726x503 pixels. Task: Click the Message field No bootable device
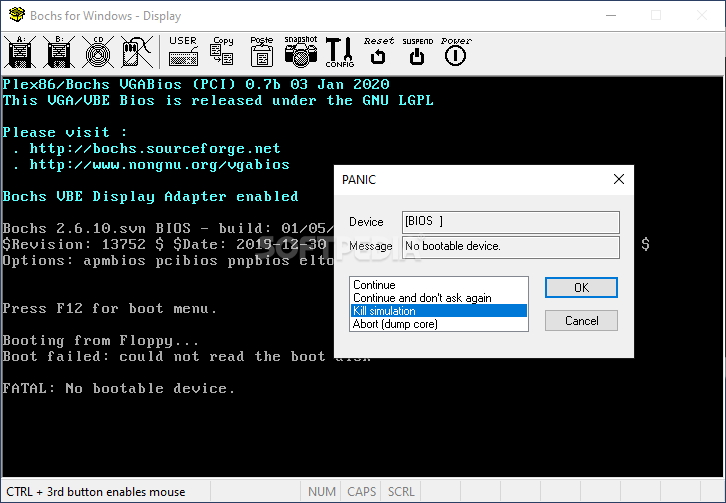511,247
